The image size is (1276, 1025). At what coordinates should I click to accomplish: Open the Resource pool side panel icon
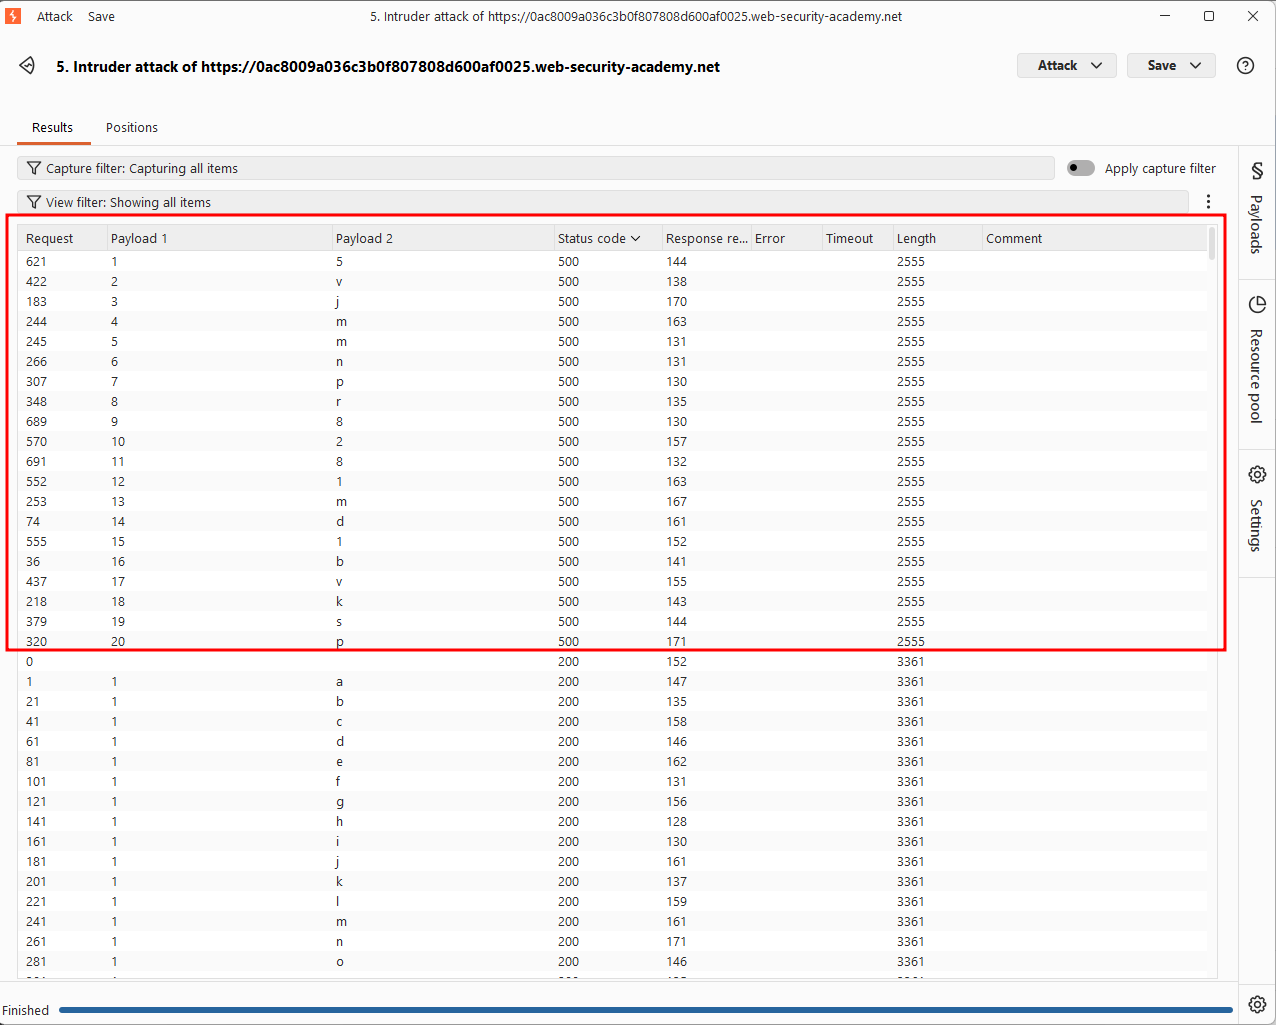(x=1257, y=305)
